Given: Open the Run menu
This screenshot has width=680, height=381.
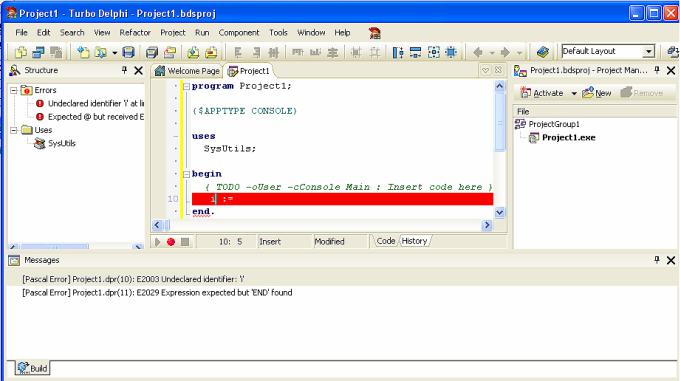Looking at the screenshot, I should coord(202,33).
